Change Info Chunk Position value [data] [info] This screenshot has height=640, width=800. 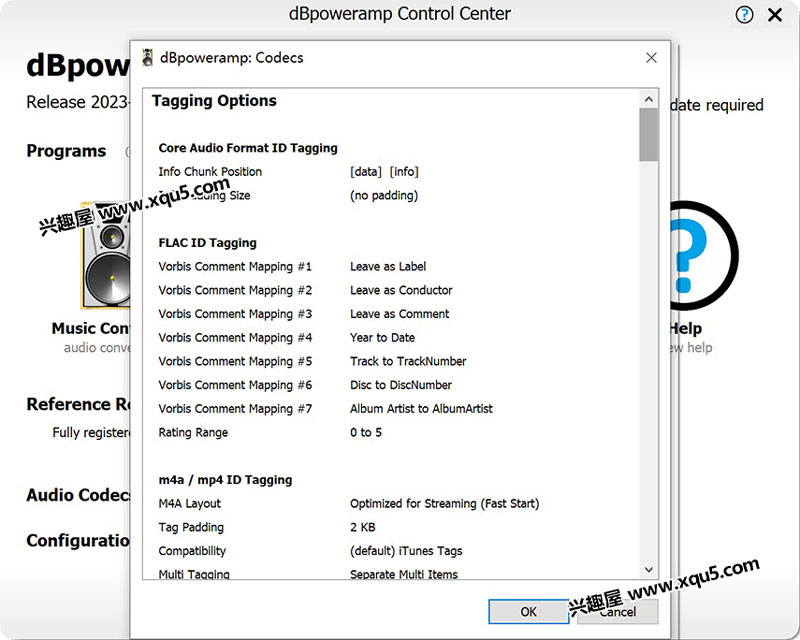[384, 172]
